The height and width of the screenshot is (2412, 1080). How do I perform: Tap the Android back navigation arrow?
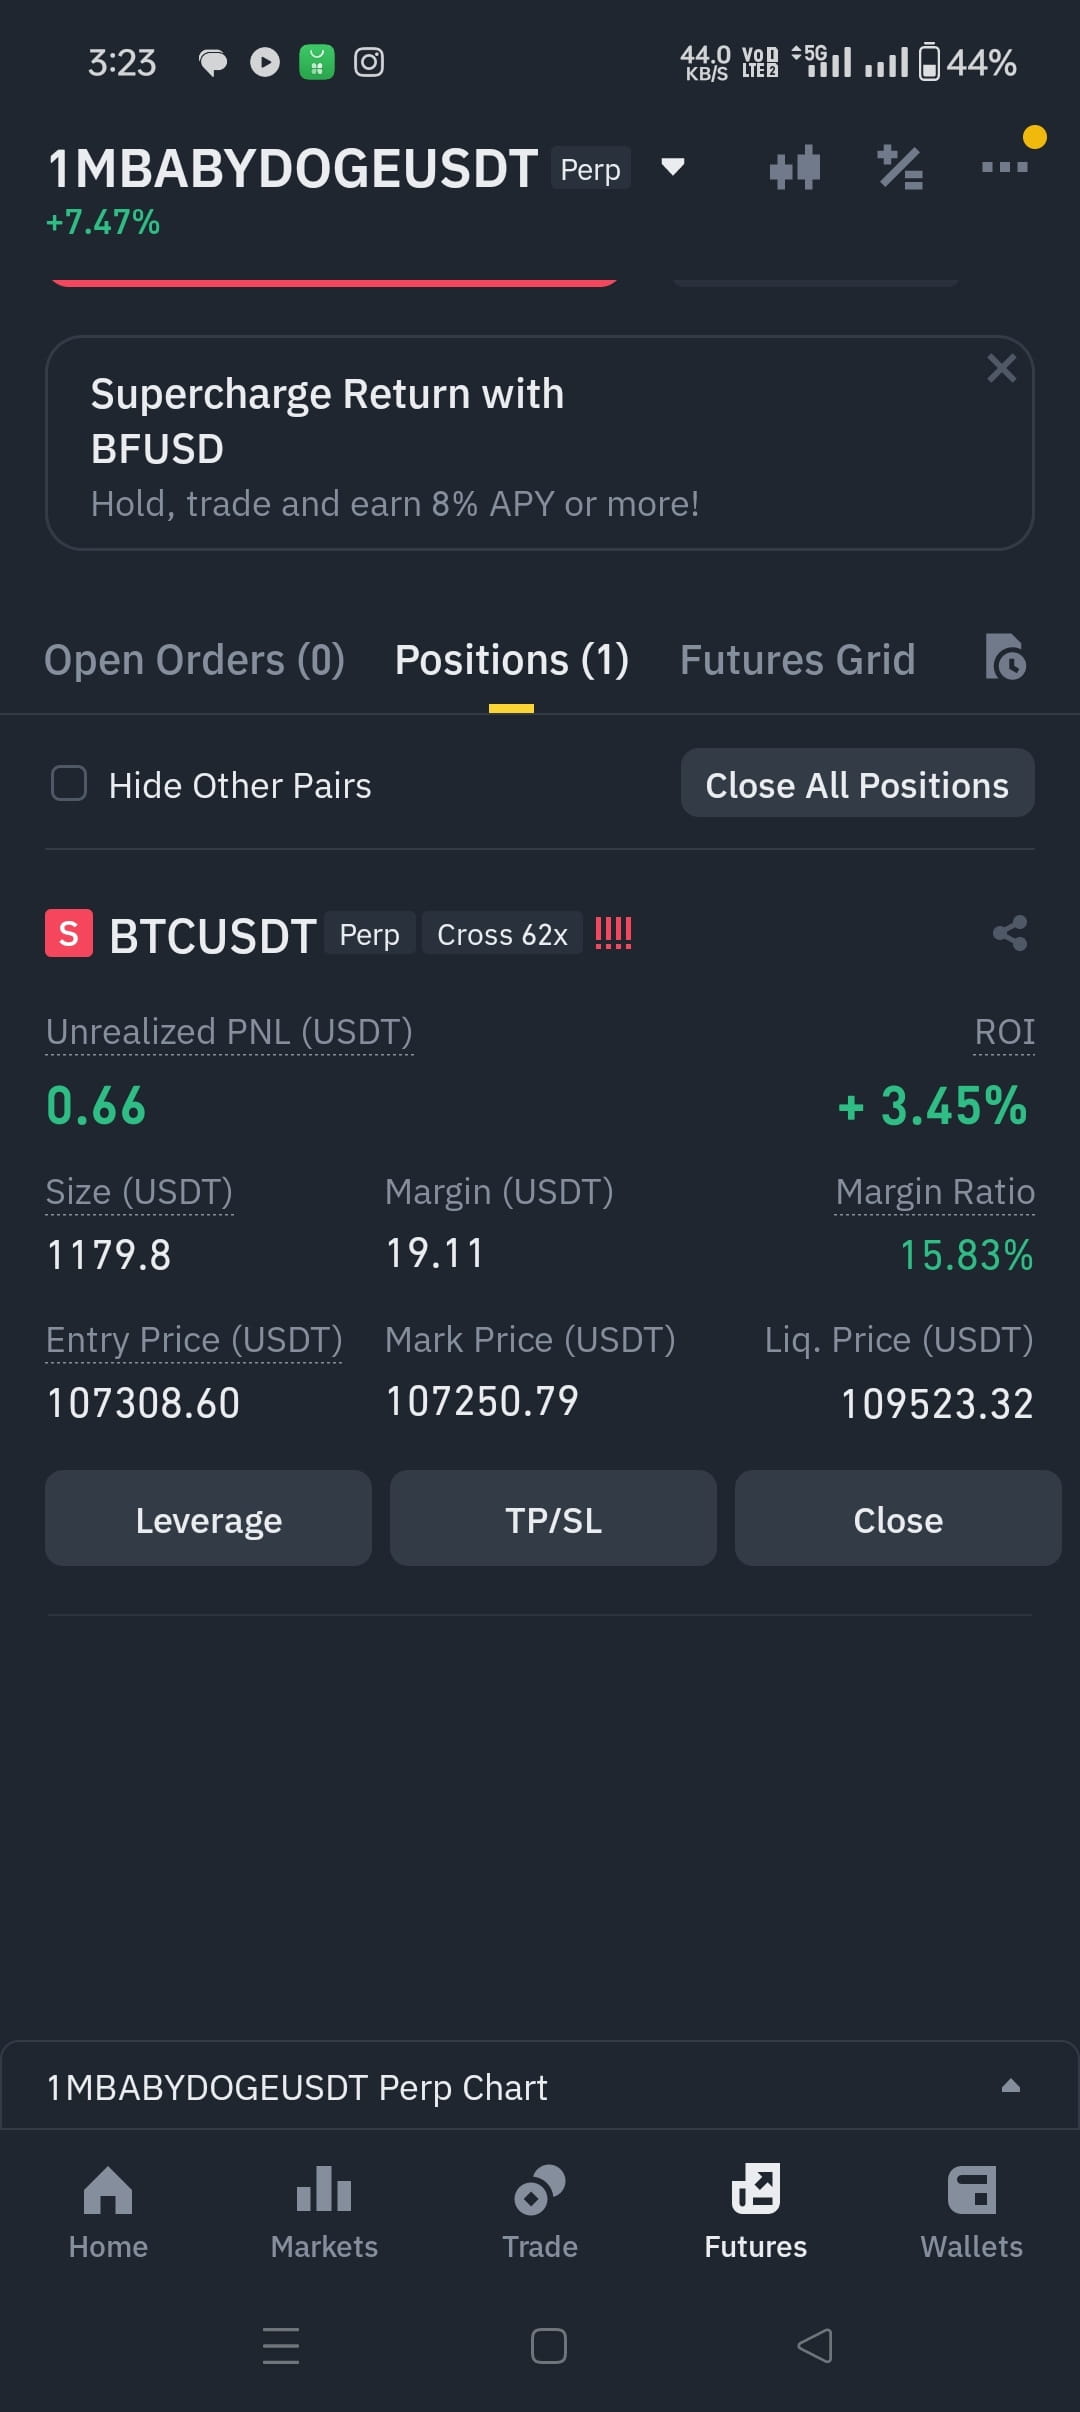(815, 2345)
